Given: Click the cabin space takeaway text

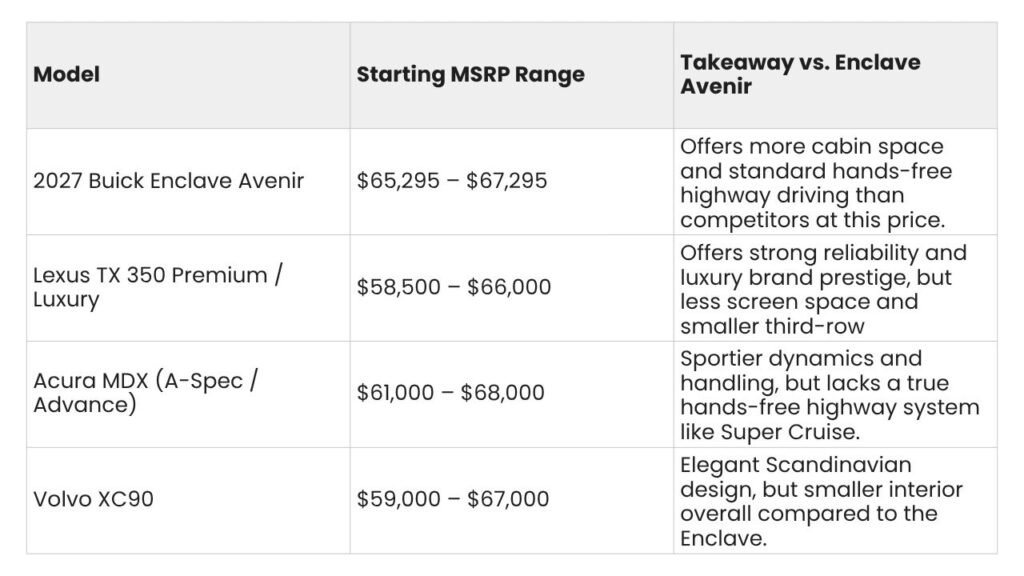Looking at the screenshot, I should click(x=816, y=183).
